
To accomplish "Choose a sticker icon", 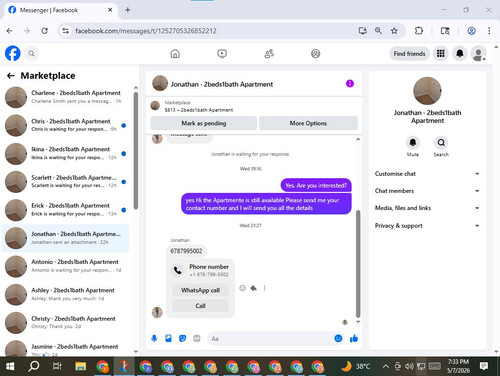I will point(182,339).
